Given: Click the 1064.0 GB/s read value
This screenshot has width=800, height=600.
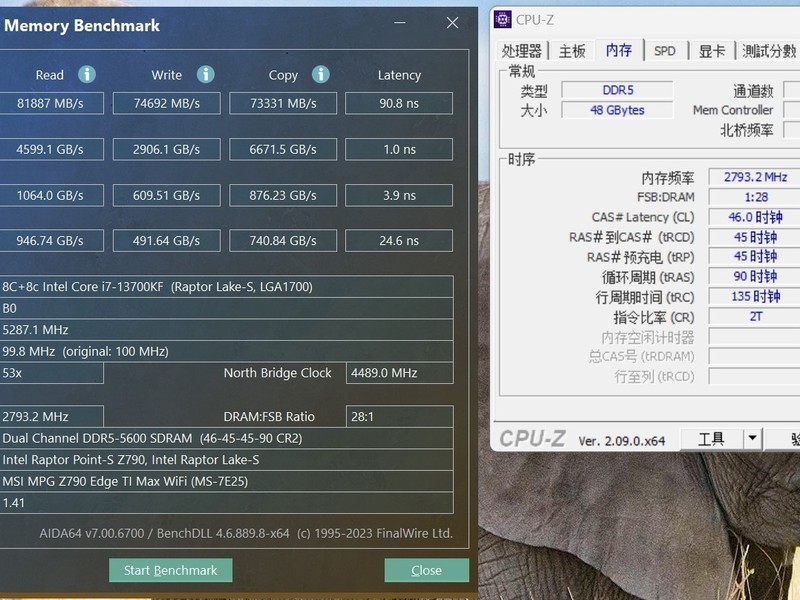Looking at the screenshot, I should [x=51, y=195].
